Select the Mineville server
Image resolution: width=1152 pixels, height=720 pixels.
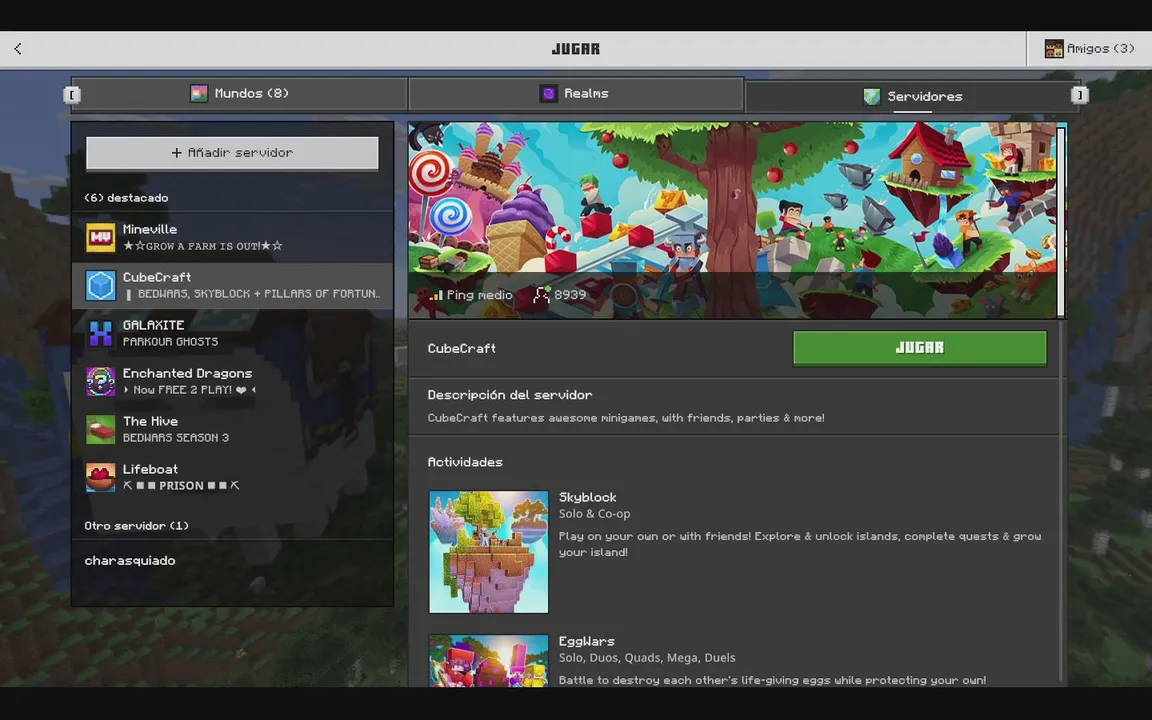click(232, 237)
